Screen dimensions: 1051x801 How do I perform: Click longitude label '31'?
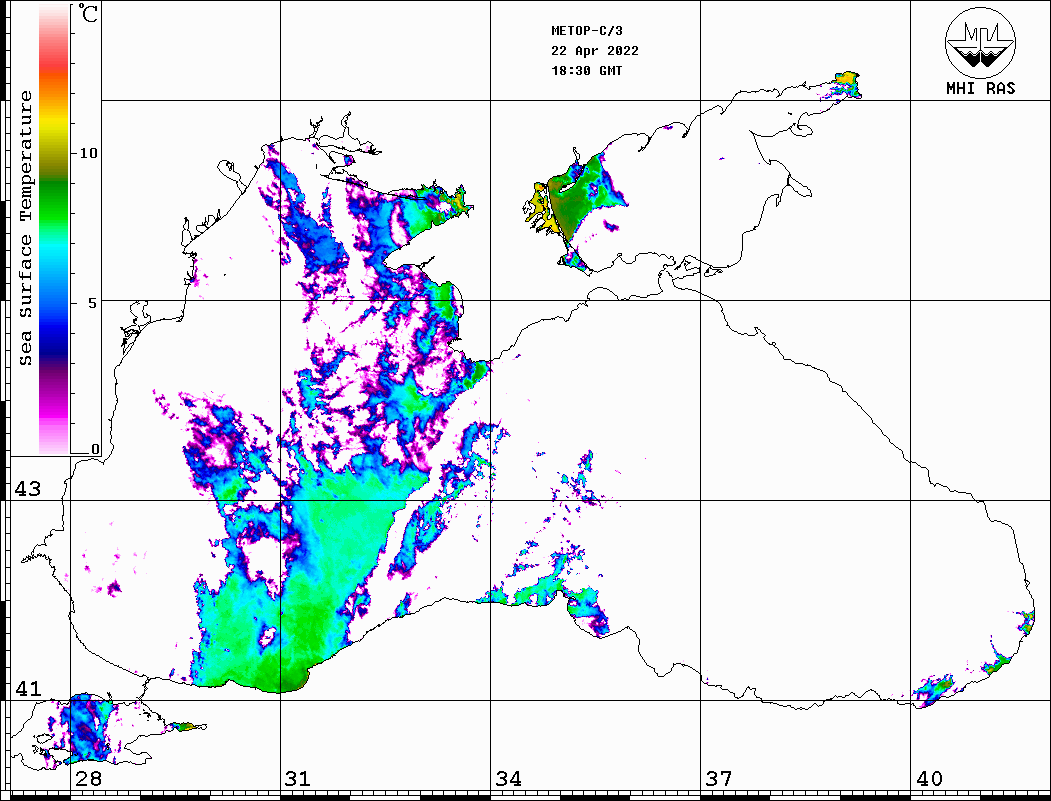[x=298, y=779]
